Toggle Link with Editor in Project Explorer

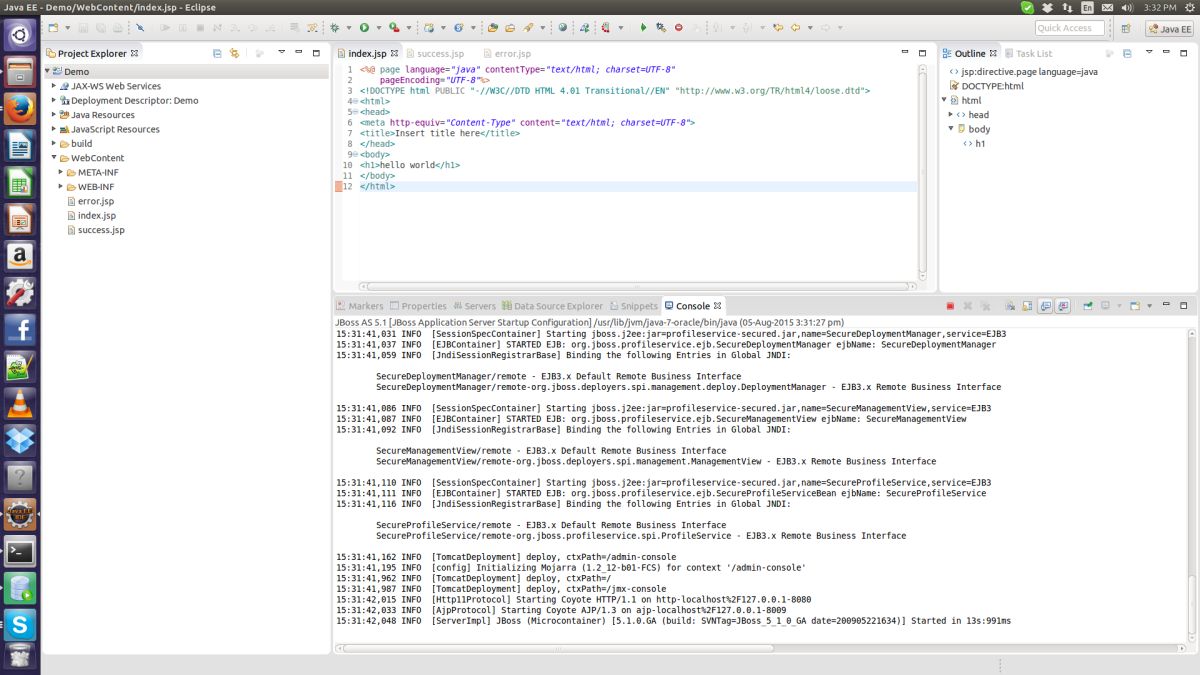coord(234,53)
